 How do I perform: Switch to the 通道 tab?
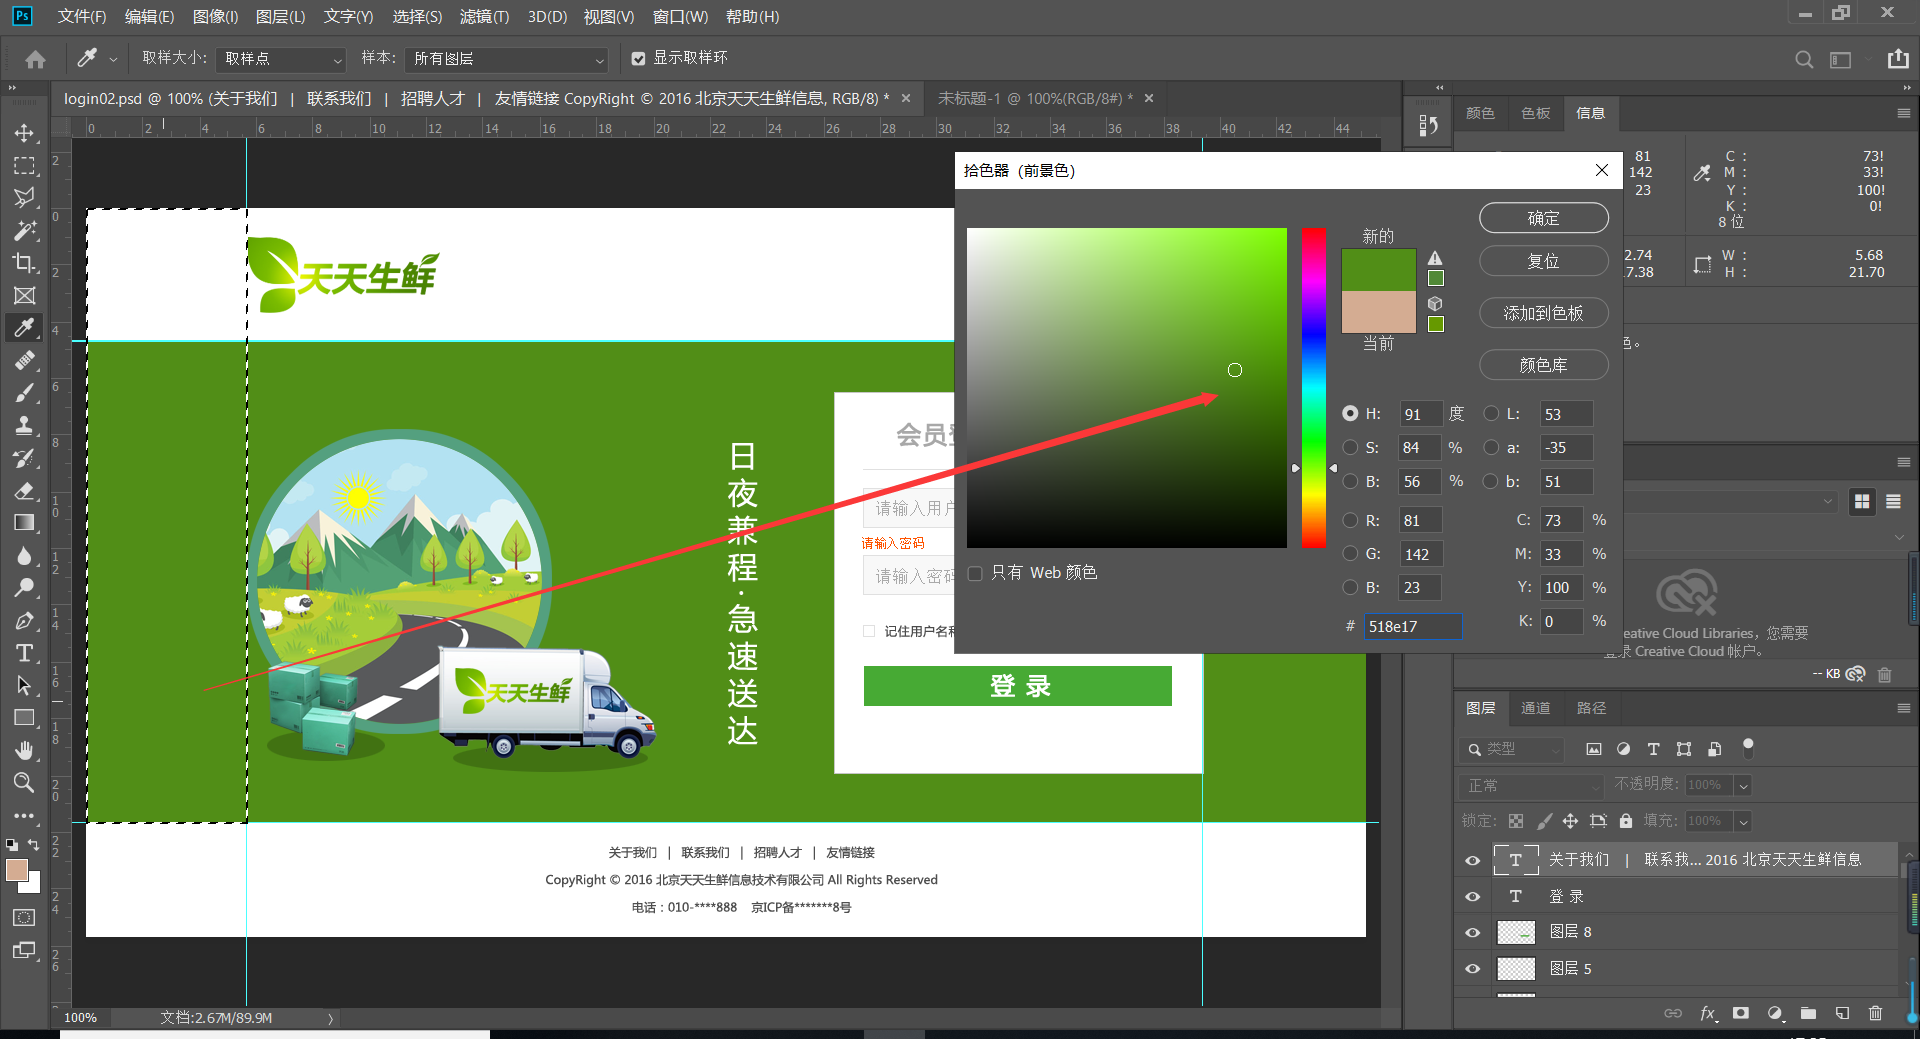tap(1535, 708)
